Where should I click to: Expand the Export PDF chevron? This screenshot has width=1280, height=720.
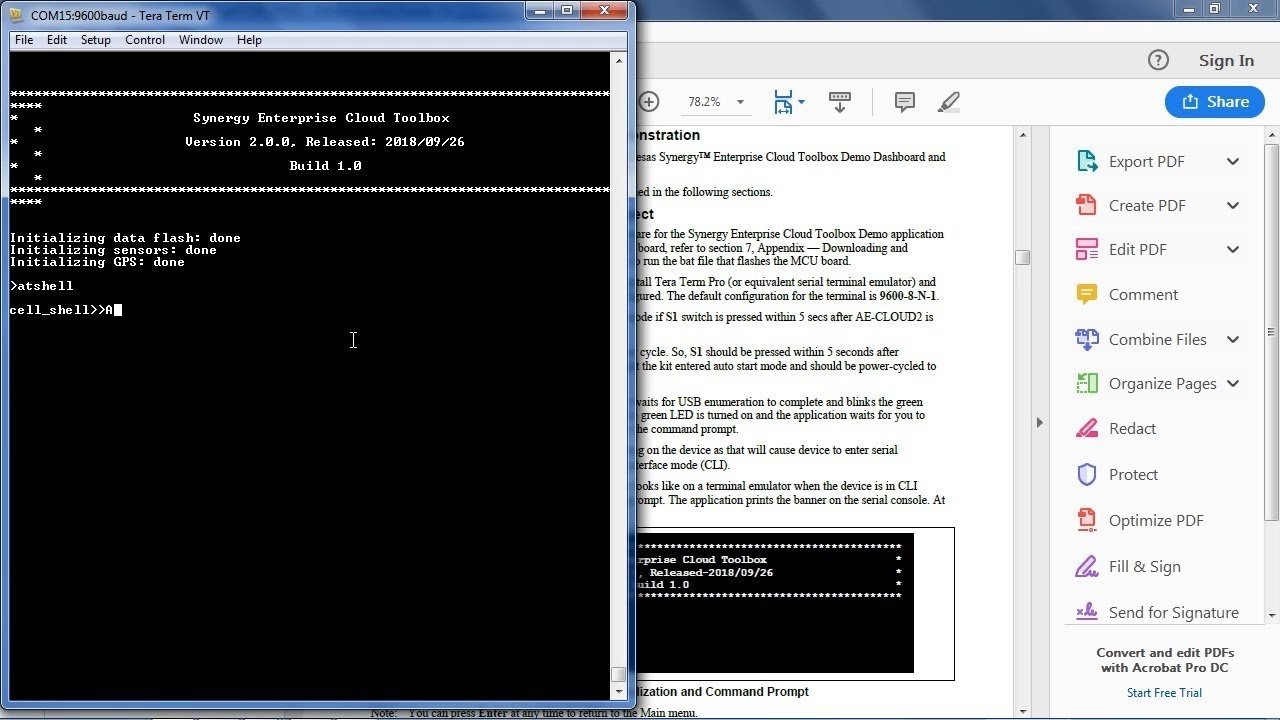pos(1233,162)
